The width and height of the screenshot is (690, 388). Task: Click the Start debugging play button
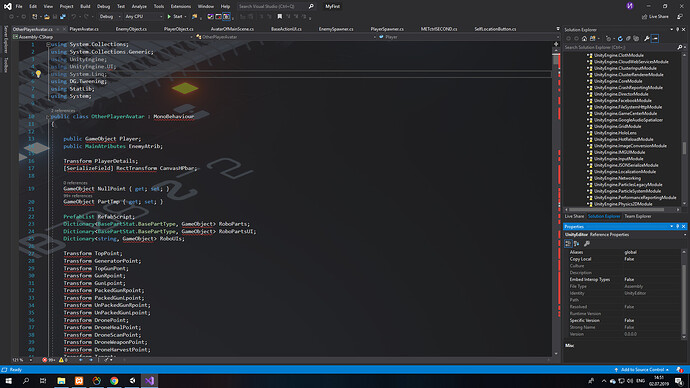[x=175, y=17]
